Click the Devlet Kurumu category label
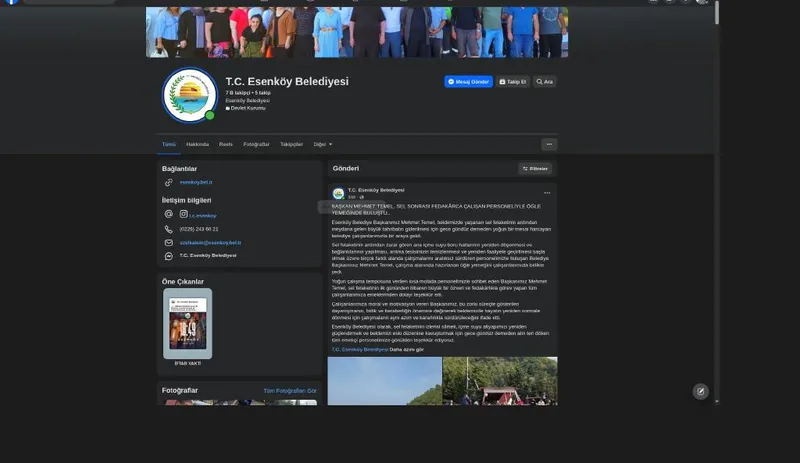Screen dimensions: 800x463 coord(248,108)
